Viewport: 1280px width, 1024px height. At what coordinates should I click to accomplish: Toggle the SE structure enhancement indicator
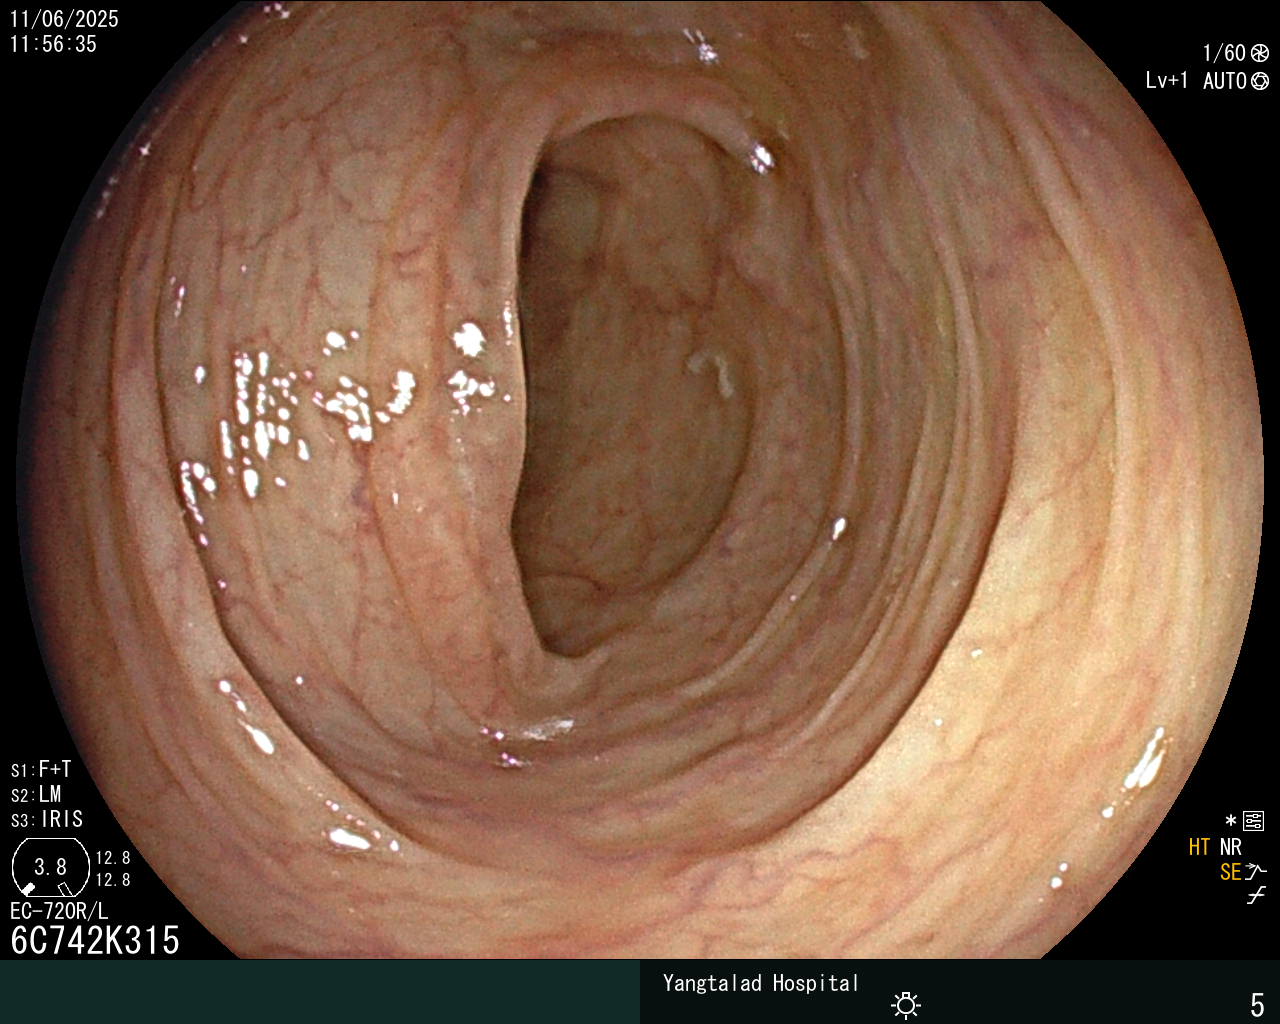[x=1230, y=872]
